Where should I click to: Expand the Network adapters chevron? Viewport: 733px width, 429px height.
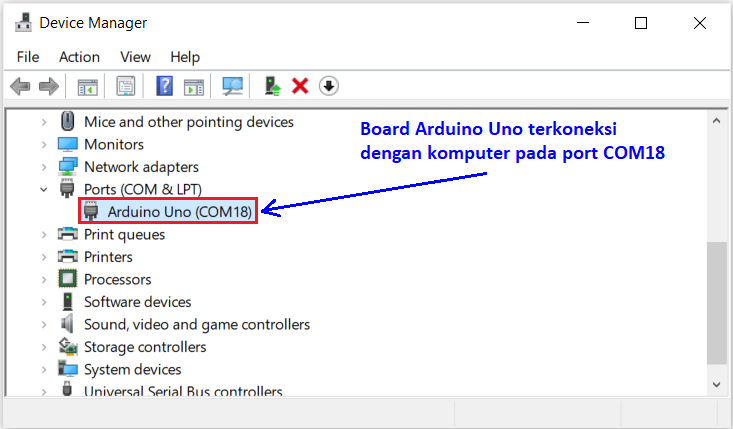click(44, 167)
